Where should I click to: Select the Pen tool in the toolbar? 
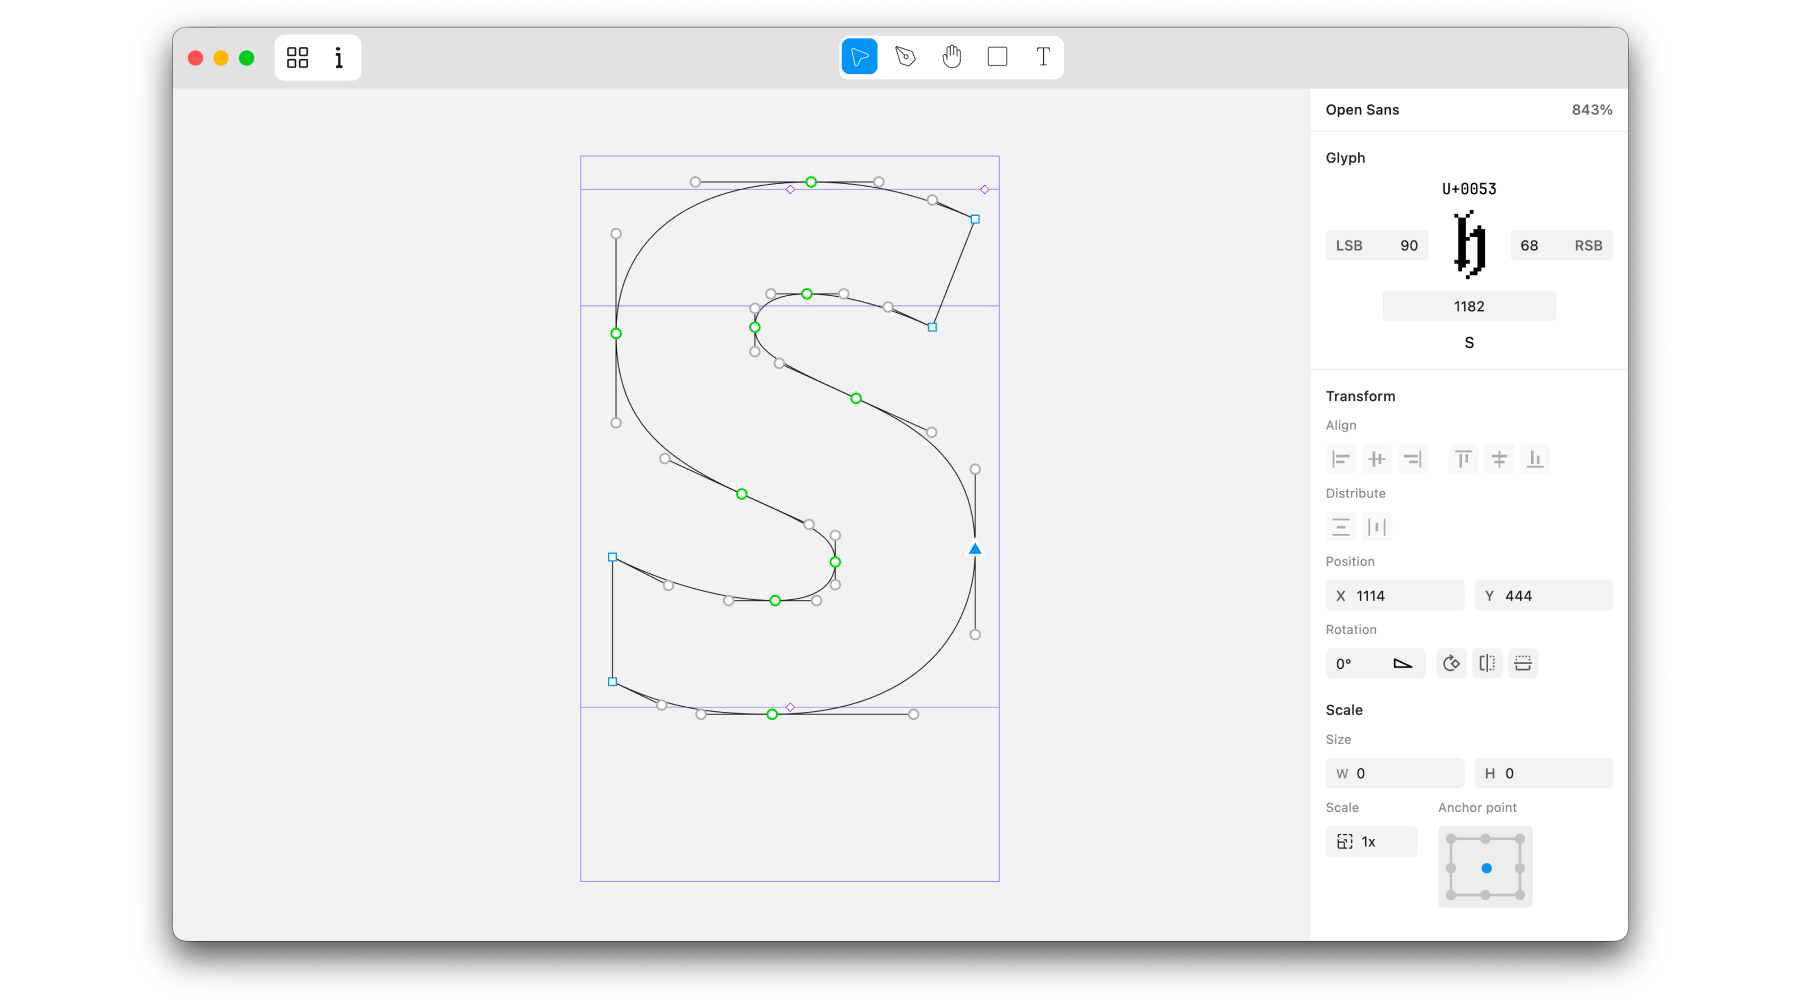[x=905, y=57]
